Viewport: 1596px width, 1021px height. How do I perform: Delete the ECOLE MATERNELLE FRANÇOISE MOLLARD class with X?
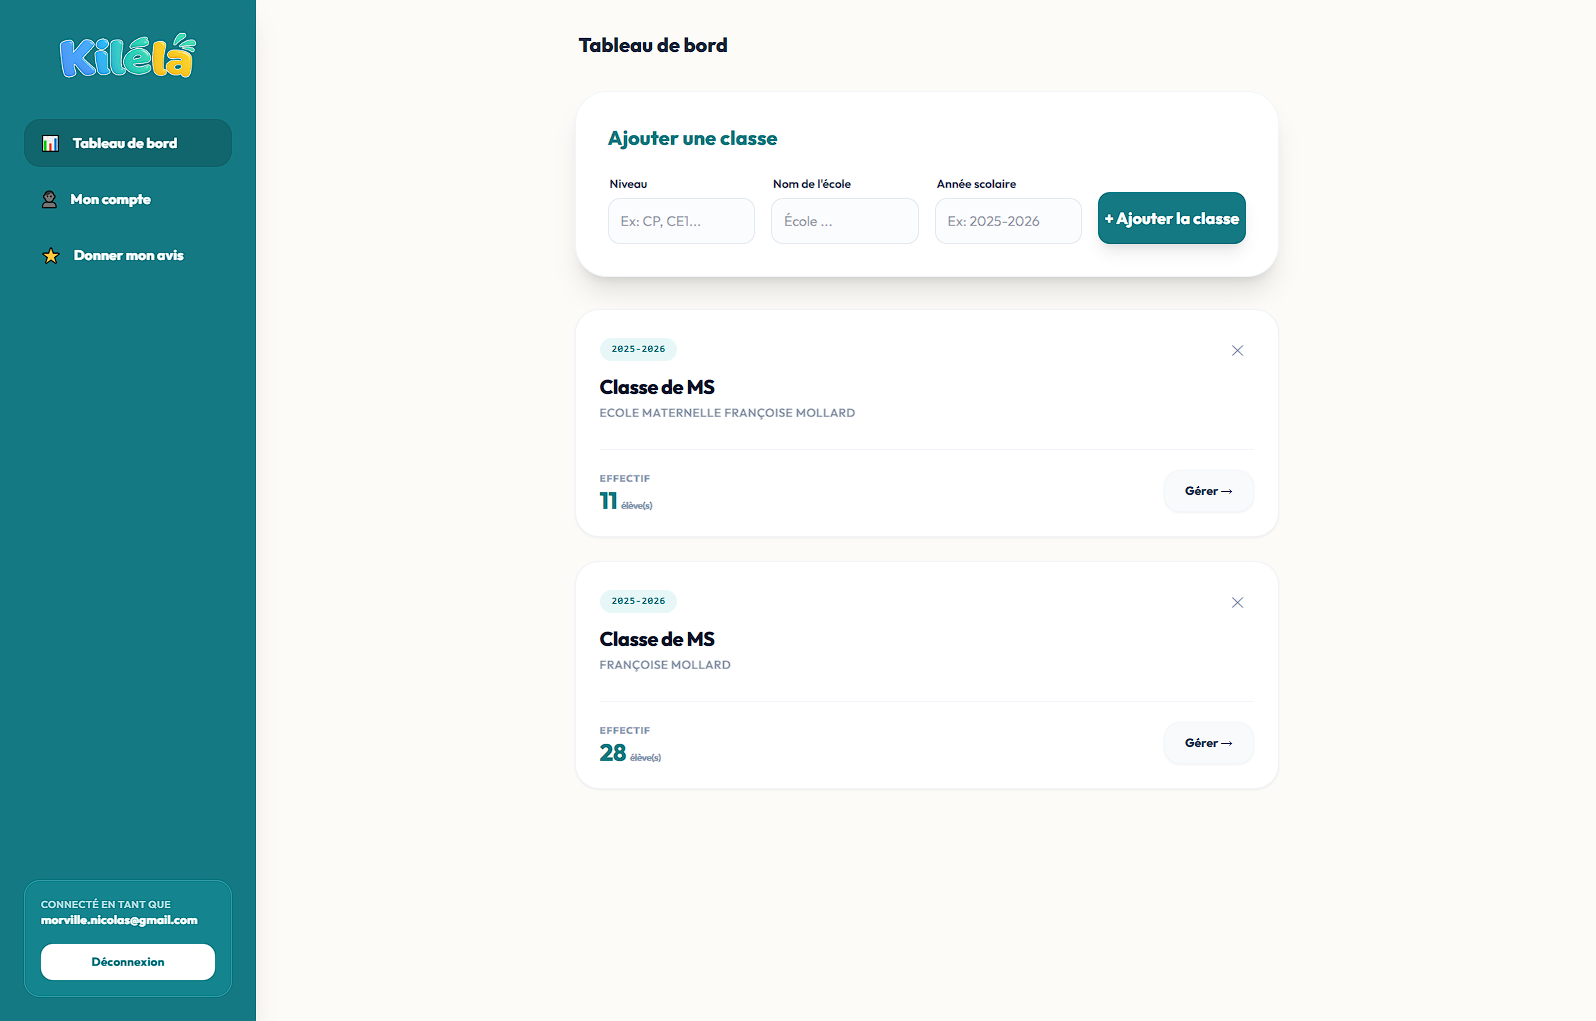tap(1237, 351)
